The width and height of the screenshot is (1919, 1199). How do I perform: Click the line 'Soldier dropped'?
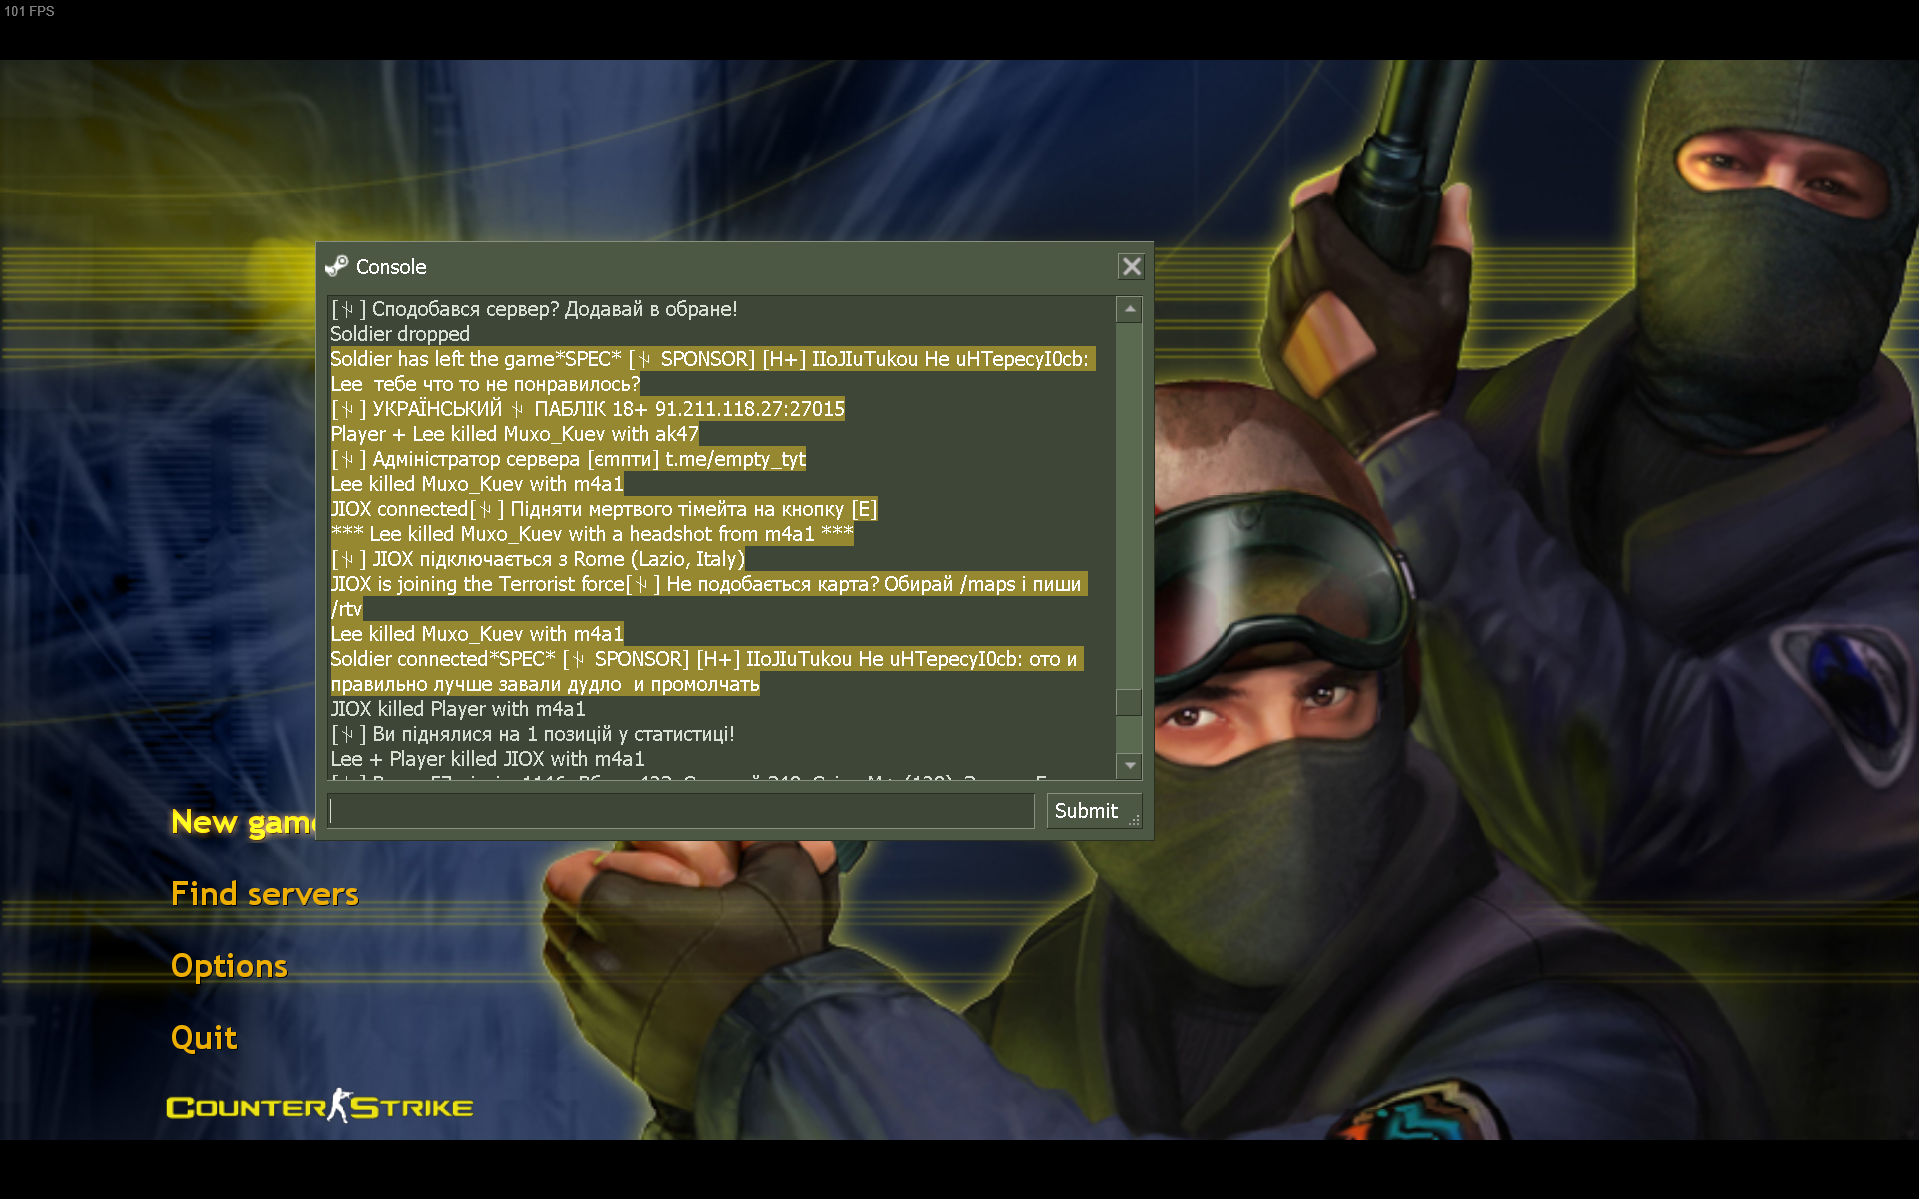click(400, 334)
